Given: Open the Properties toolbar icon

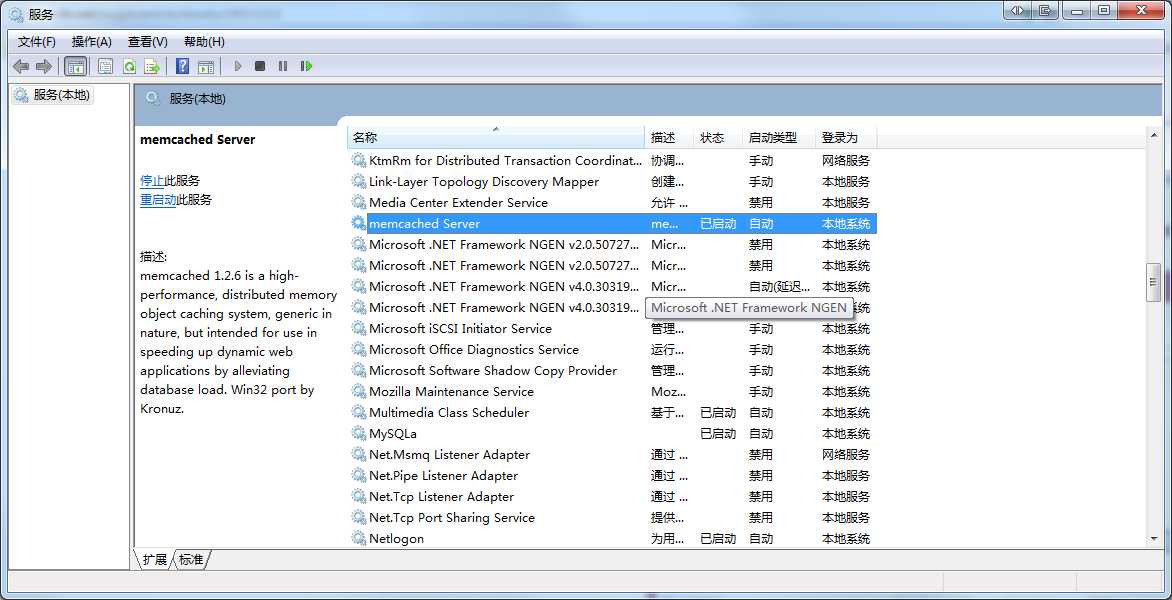Looking at the screenshot, I should pyautogui.click(x=105, y=67).
